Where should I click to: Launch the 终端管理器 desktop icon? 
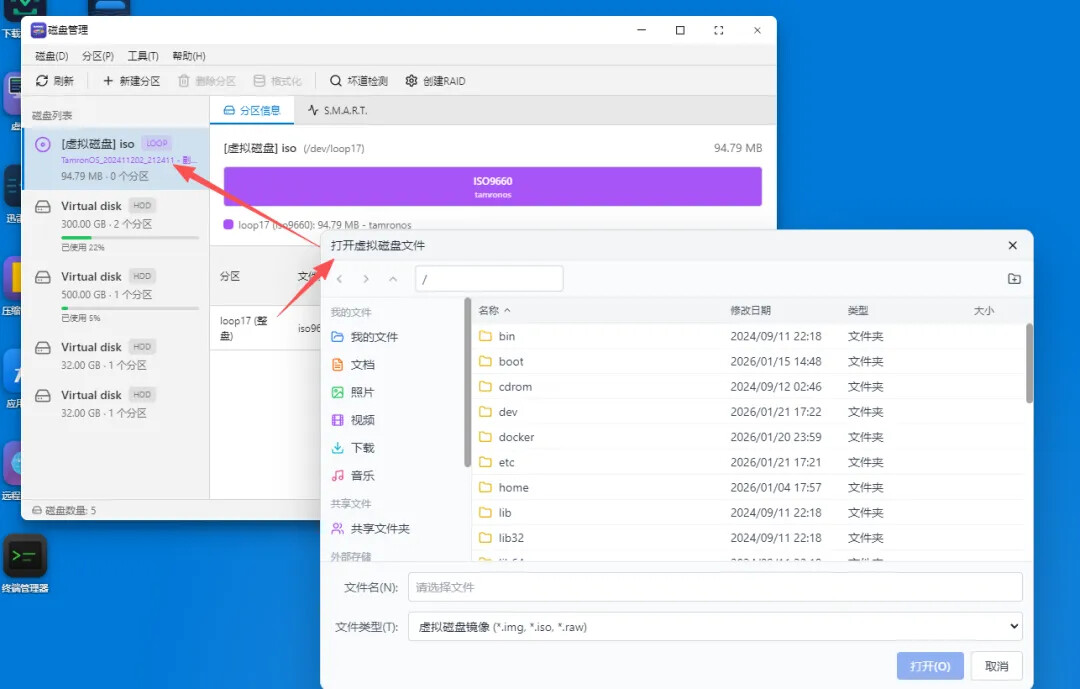pyautogui.click(x=25, y=555)
